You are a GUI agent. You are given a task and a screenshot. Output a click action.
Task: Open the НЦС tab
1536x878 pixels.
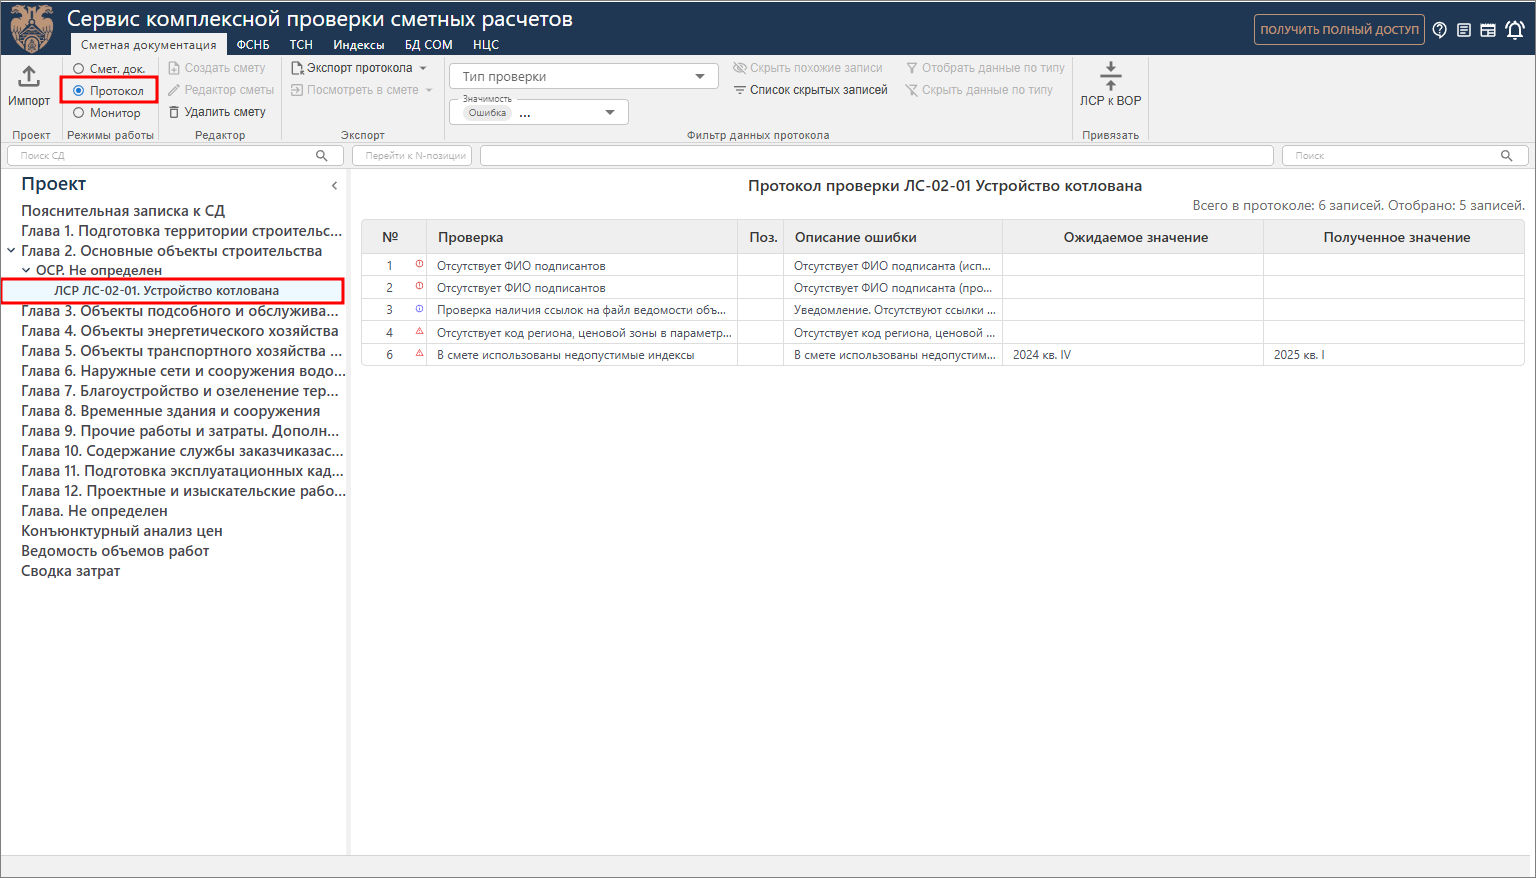(486, 45)
